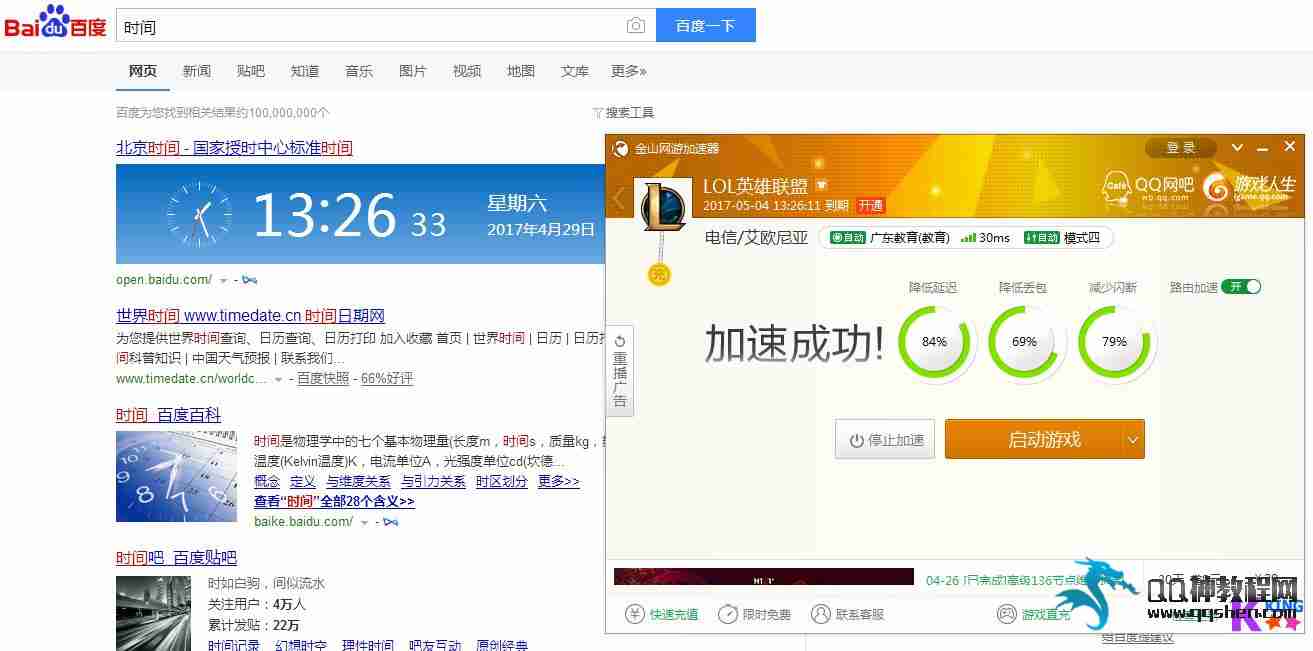The image size is (1313, 651).
Task: Open image search via camera icon
Action: [x=635, y=26]
